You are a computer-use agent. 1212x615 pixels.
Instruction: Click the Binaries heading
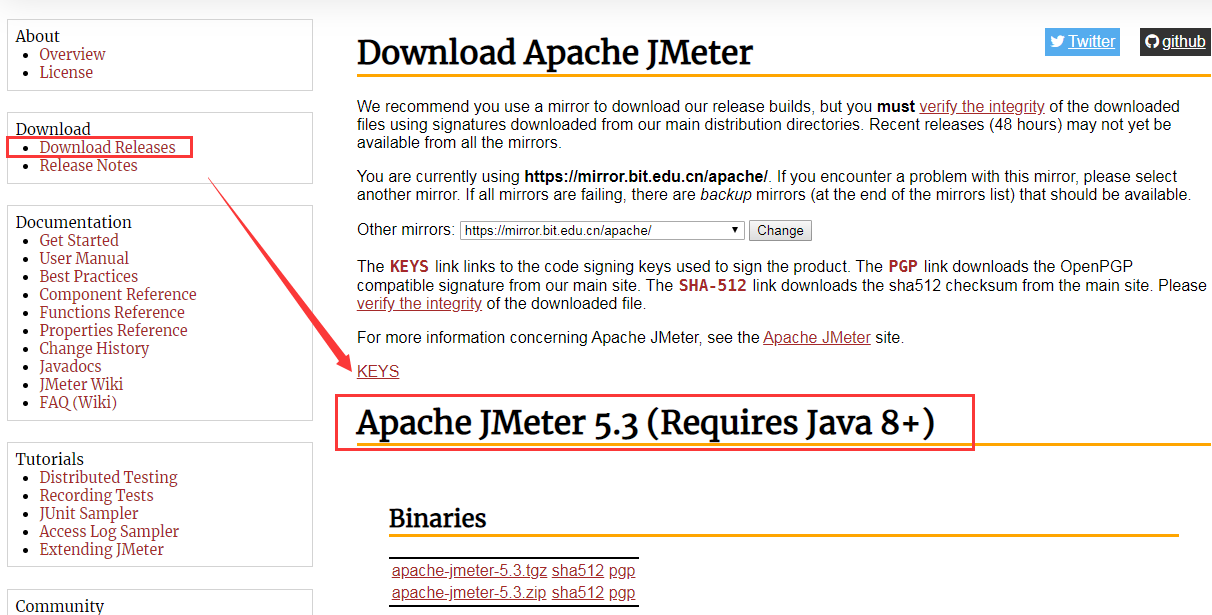coord(438,518)
